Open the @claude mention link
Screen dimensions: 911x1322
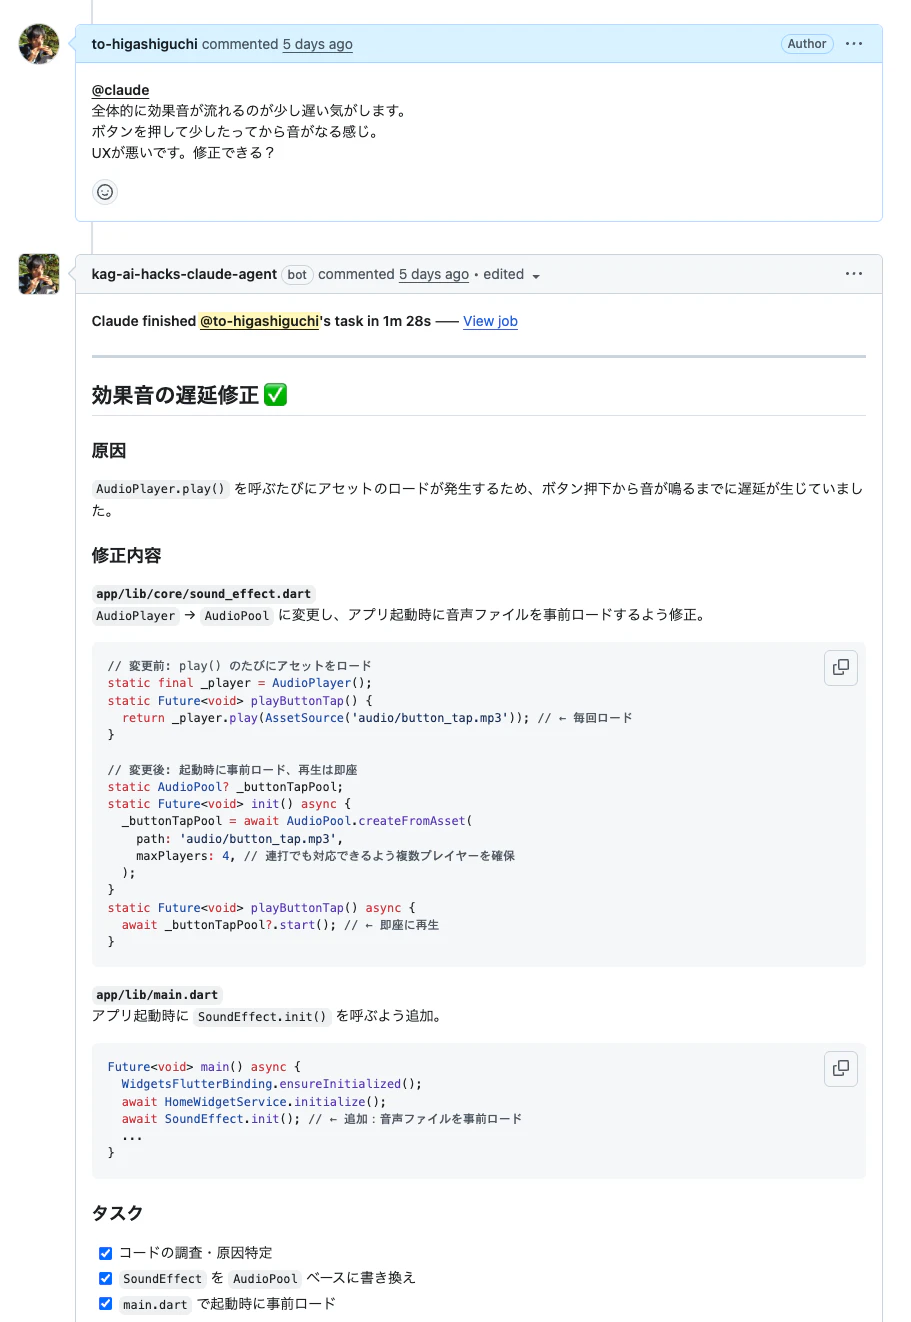tap(120, 89)
